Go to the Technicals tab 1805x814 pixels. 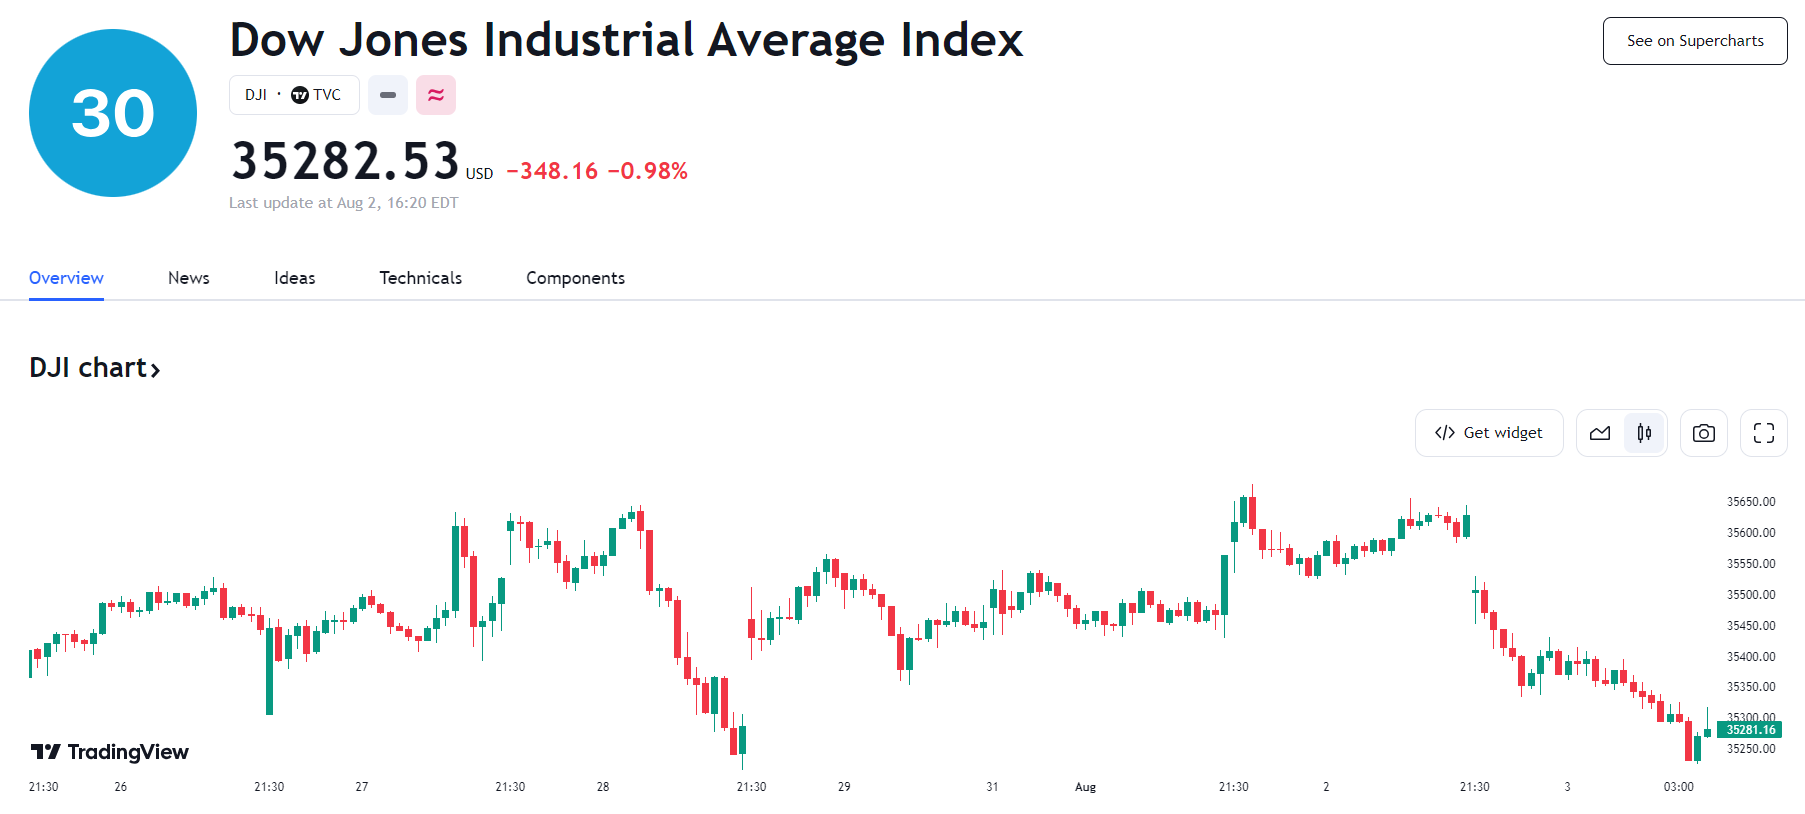click(421, 278)
